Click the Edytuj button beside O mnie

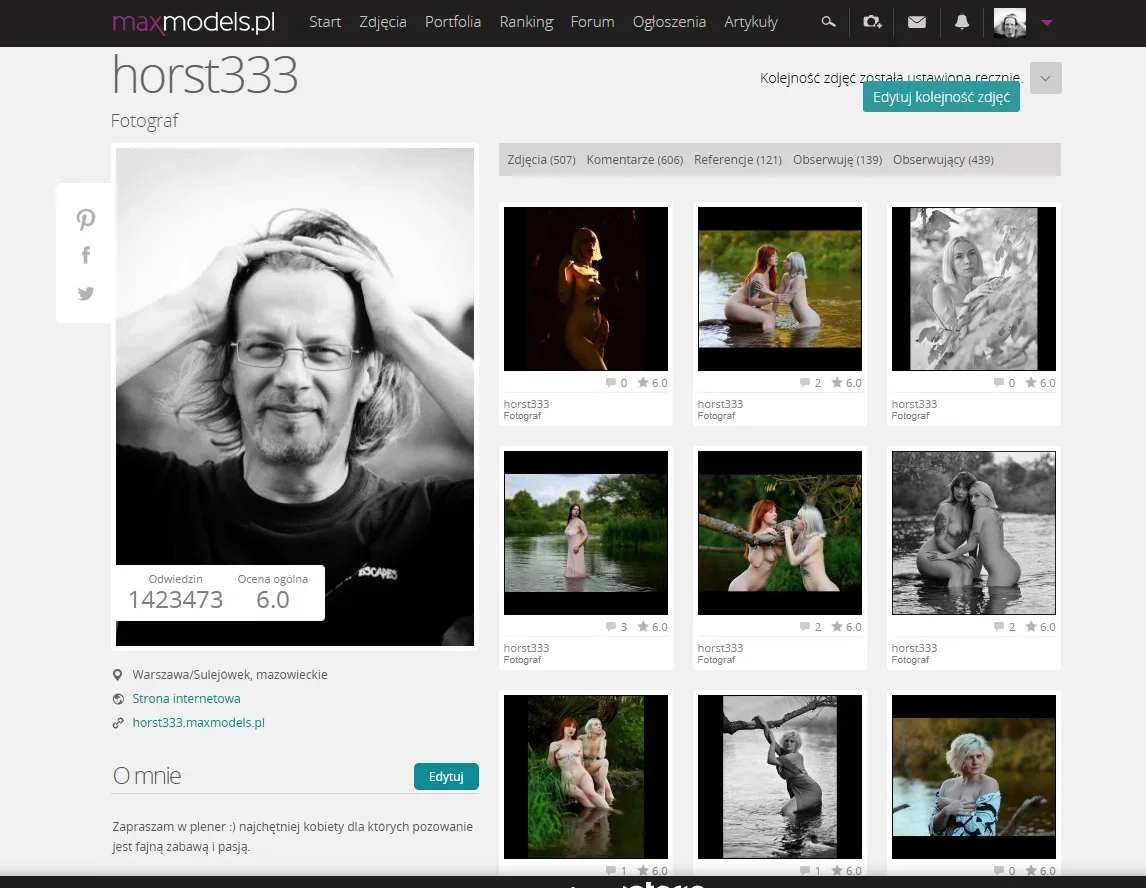[446, 776]
